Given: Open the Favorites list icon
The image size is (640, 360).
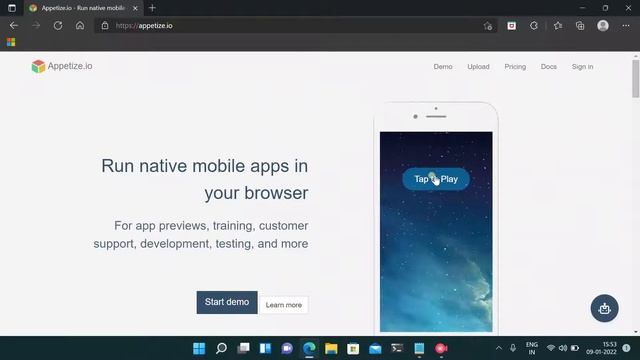Looking at the screenshot, I should coord(558,26).
